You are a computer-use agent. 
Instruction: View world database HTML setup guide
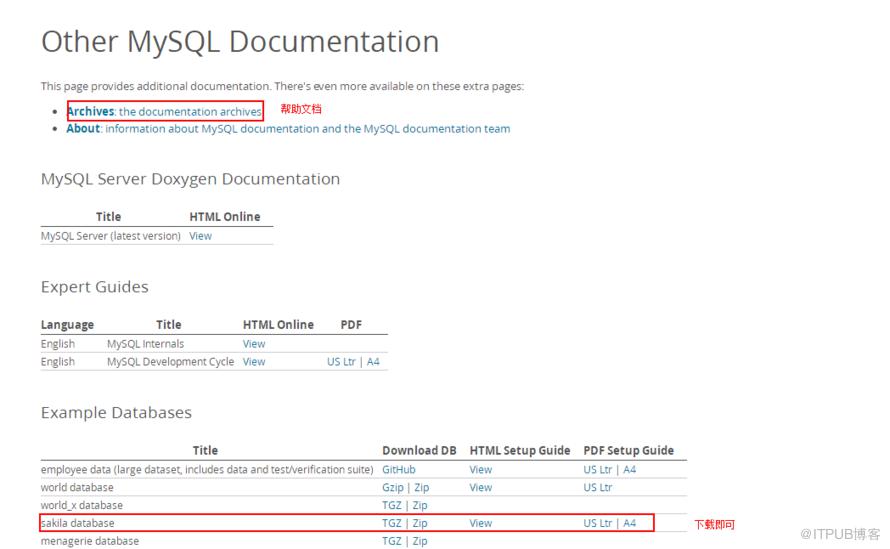point(480,488)
